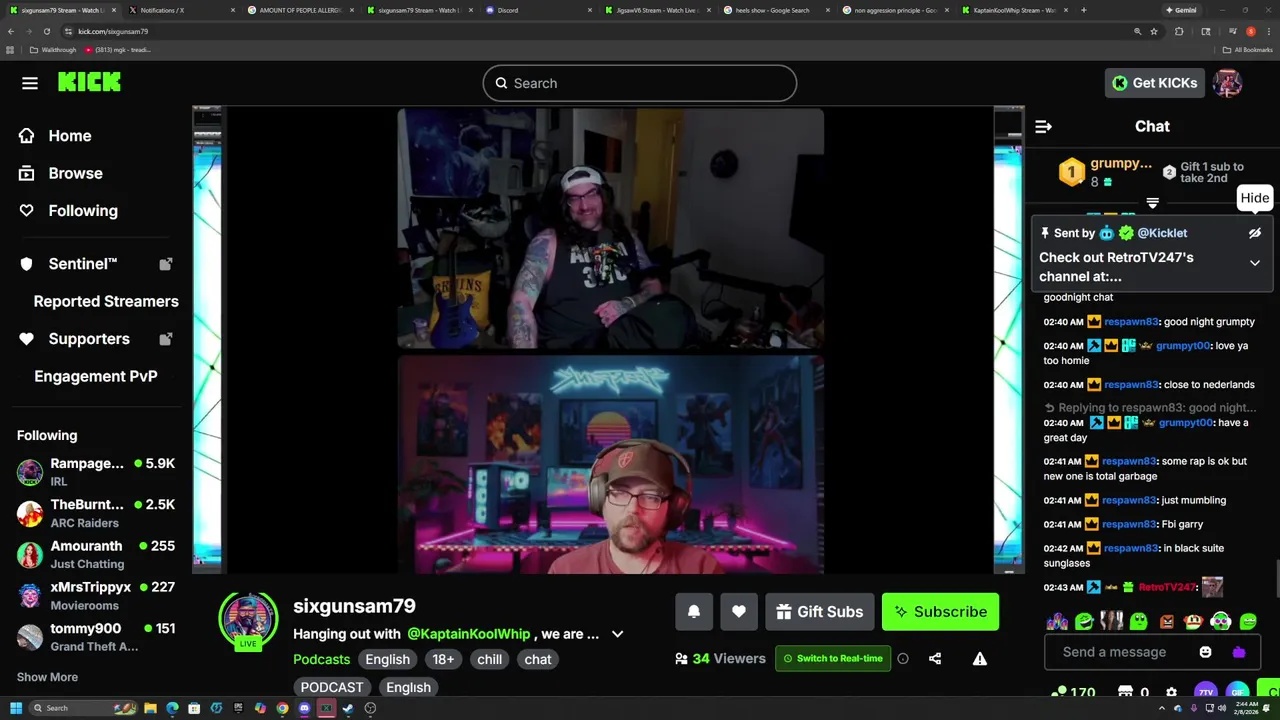Click the Kick logo
Screen dimensions: 1280x720
click(89, 83)
